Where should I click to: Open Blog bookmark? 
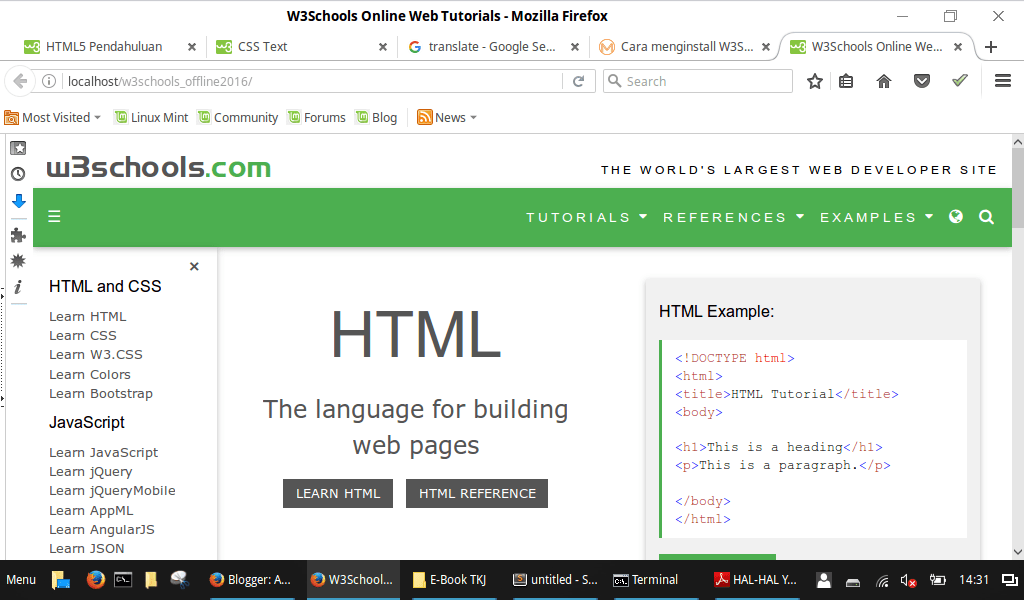tap(377, 118)
